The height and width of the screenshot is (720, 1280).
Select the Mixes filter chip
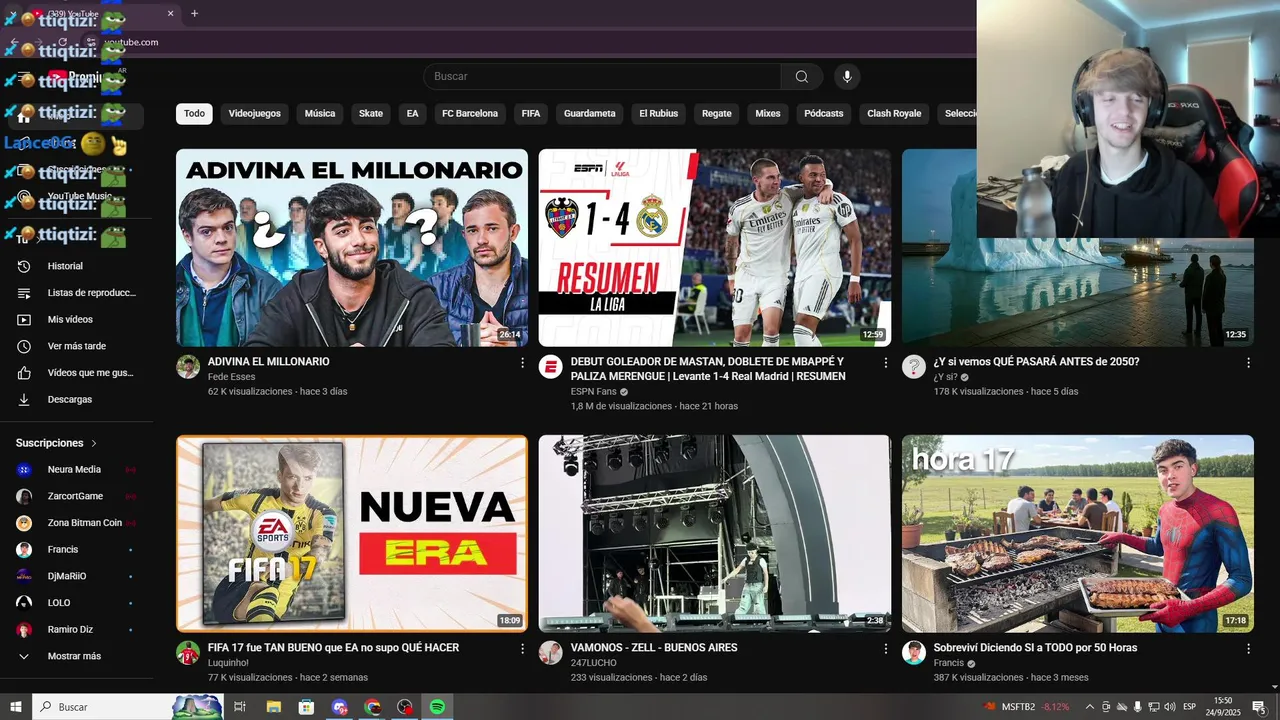pos(768,114)
